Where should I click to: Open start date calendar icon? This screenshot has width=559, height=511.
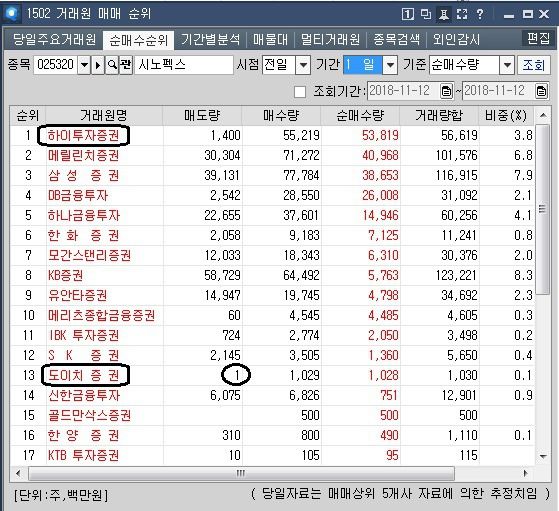pos(446,91)
